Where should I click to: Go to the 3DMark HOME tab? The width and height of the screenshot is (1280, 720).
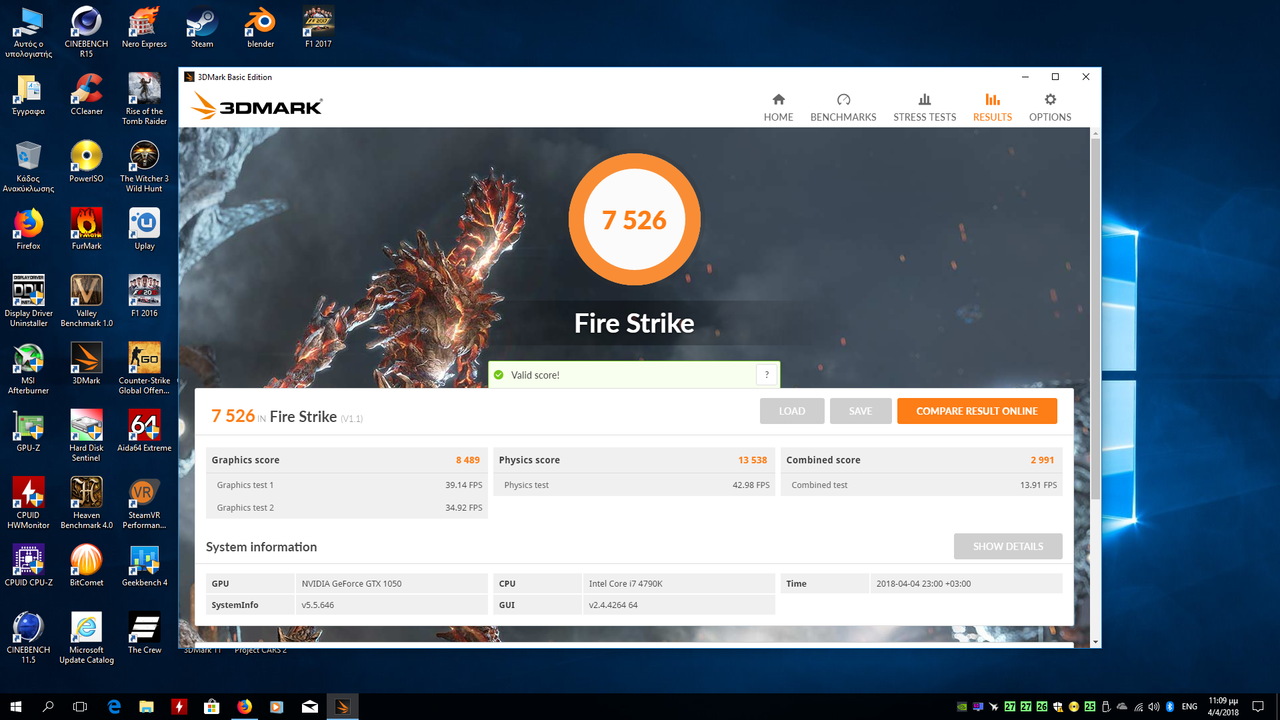click(x=778, y=108)
